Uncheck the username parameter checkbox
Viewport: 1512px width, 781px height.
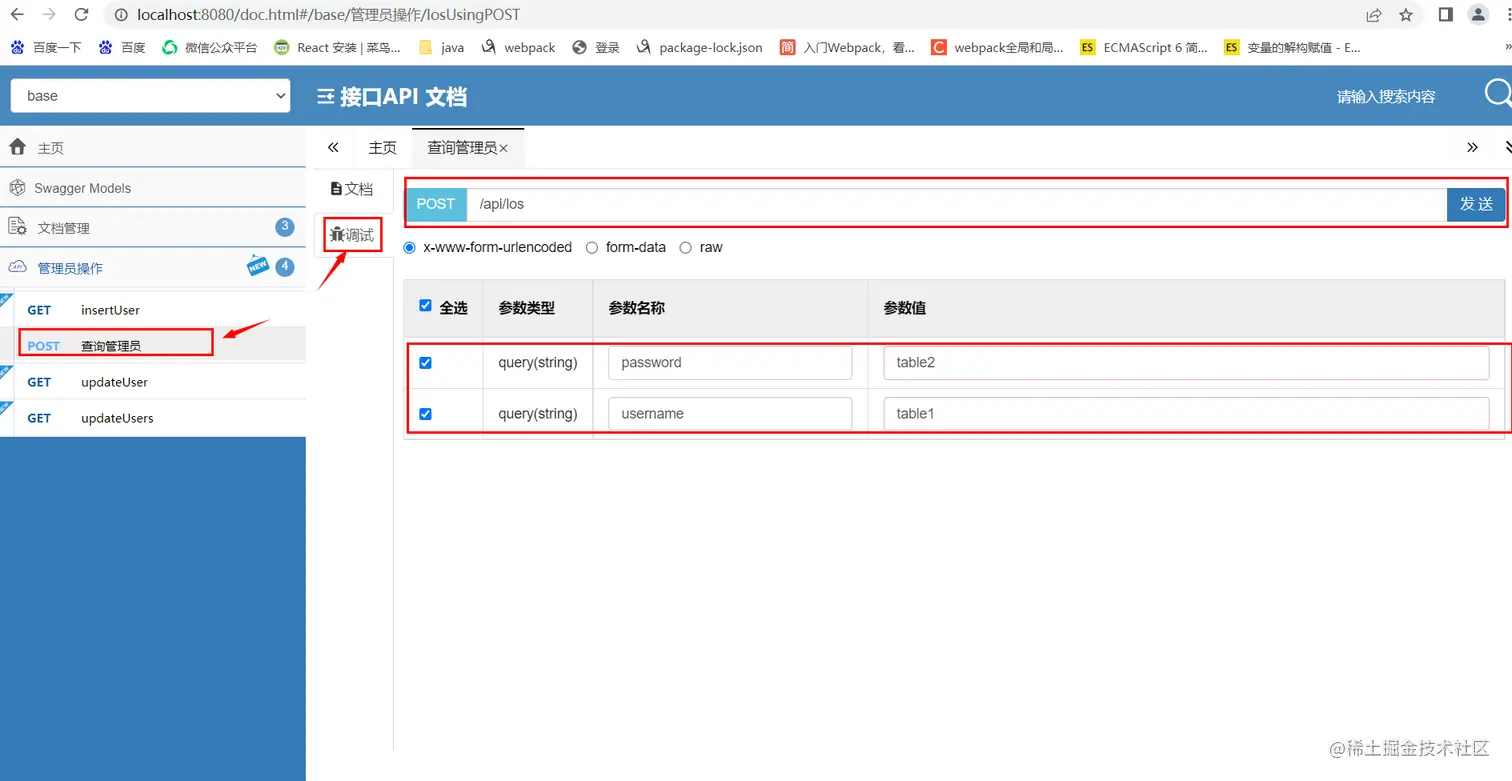tap(426, 413)
